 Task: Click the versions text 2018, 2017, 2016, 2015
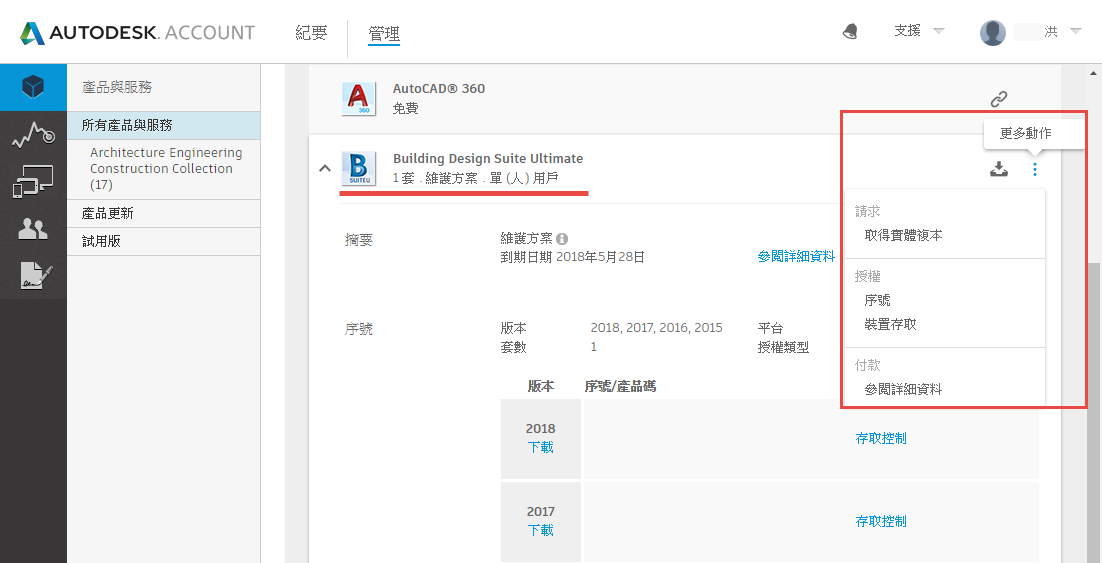click(x=656, y=328)
